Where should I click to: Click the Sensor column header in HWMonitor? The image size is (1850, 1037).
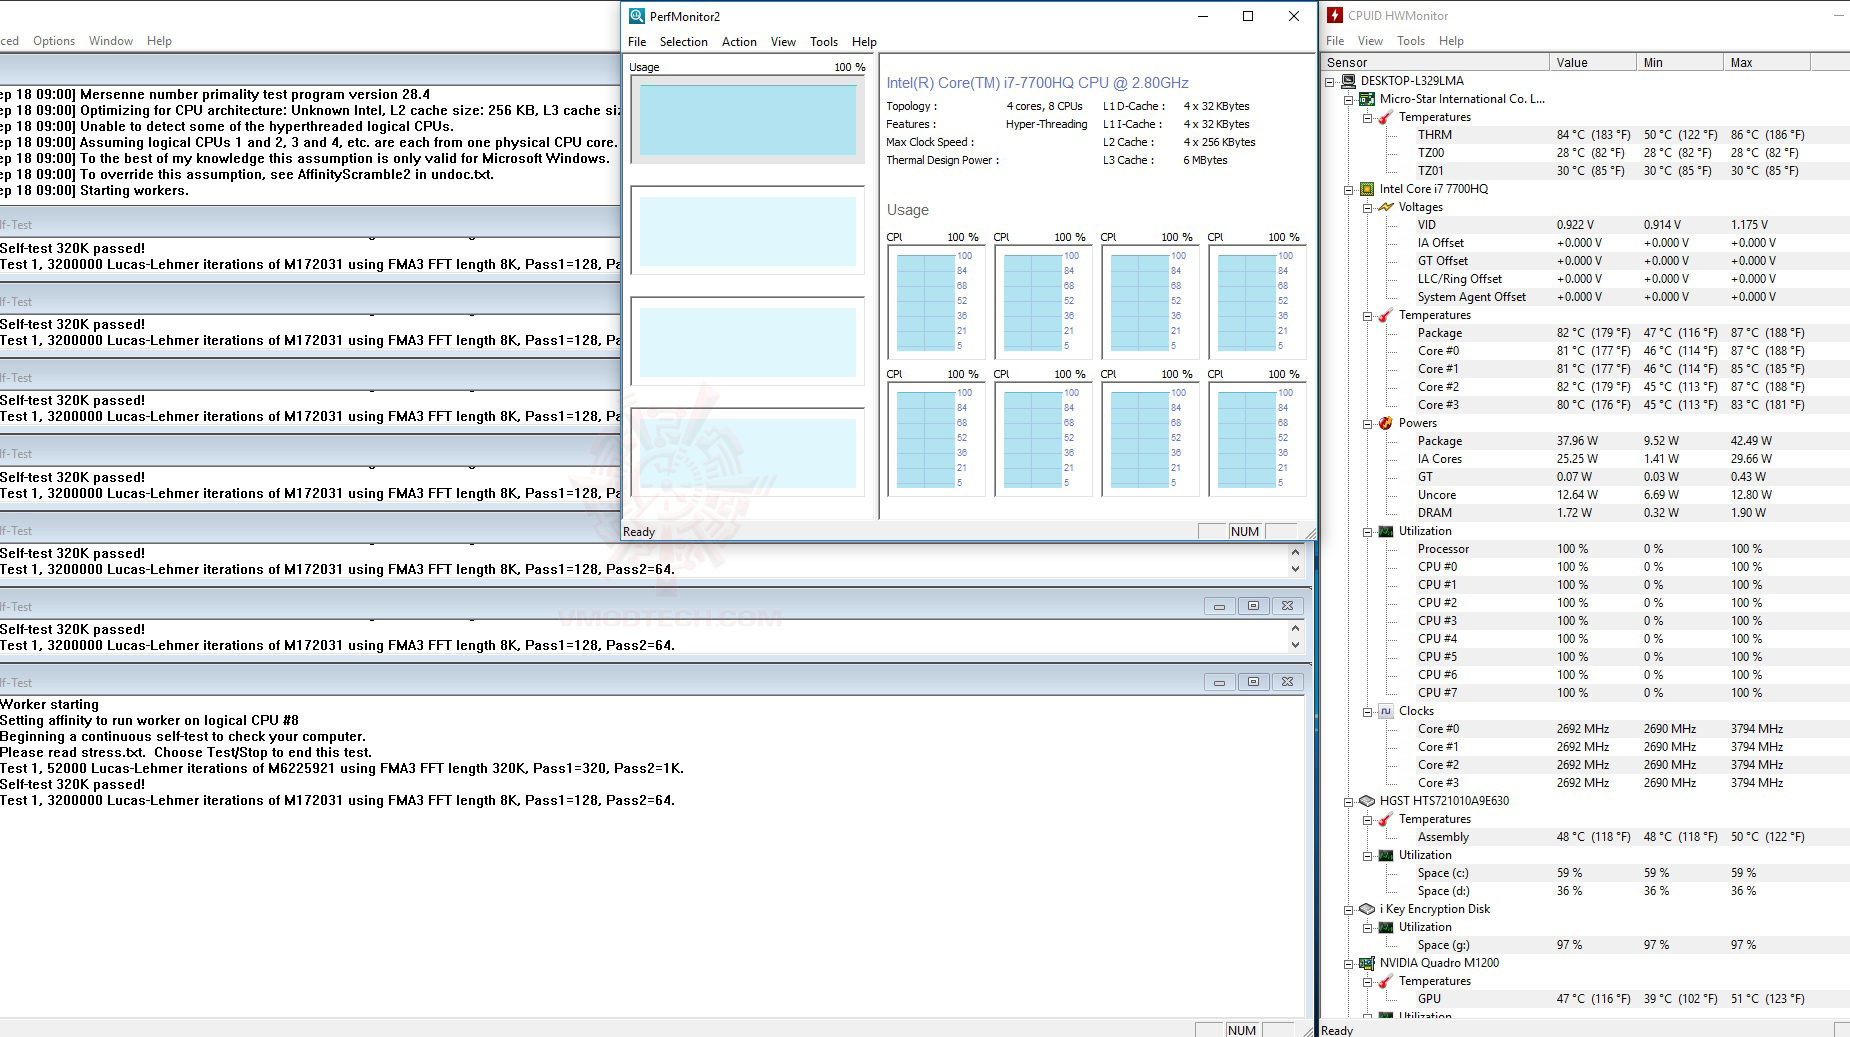[1435, 62]
